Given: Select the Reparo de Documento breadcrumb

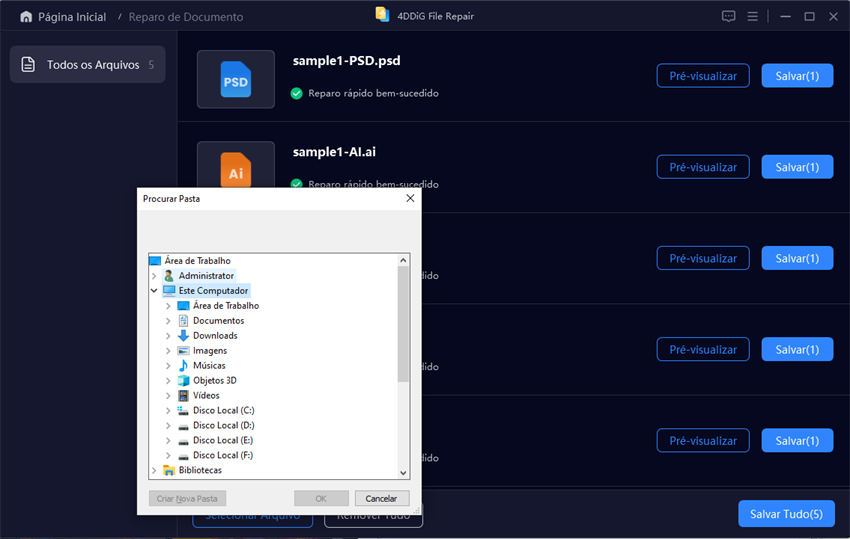Looking at the screenshot, I should coord(185,17).
